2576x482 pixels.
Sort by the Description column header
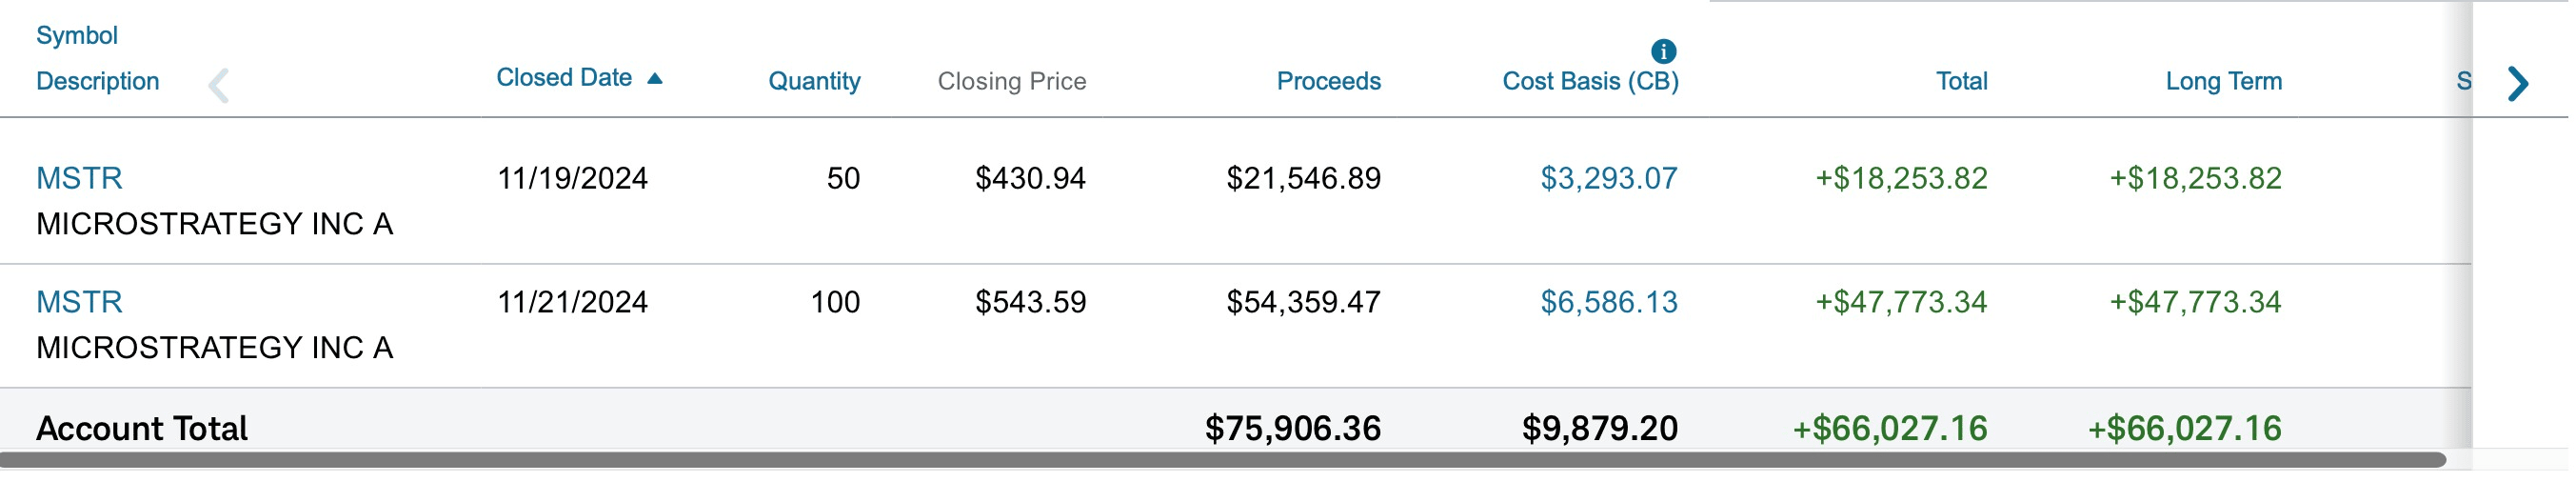click(98, 81)
